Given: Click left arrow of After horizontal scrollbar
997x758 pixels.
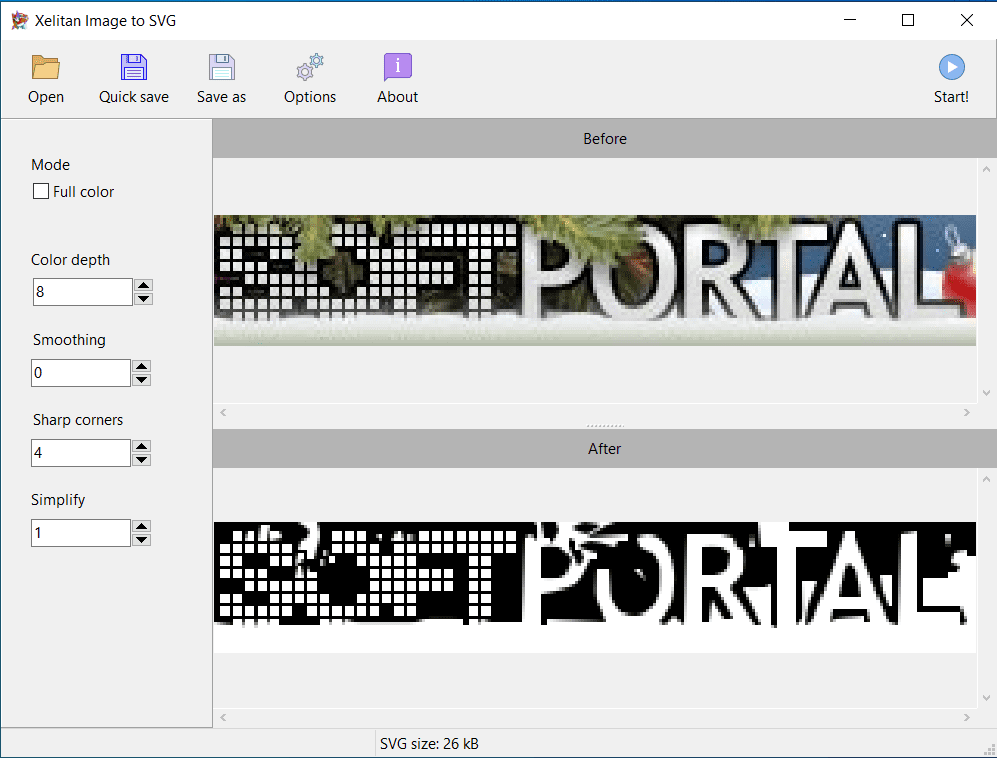Looking at the screenshot, I should (x=223, y=717).
